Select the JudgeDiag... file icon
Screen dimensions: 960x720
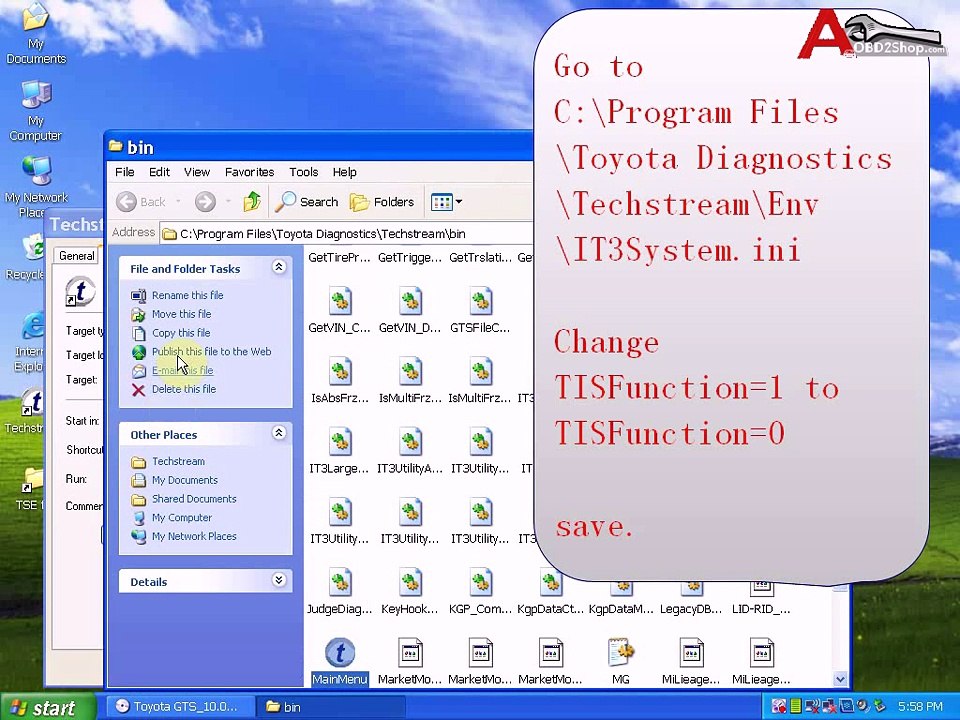(x=340, y=583)
